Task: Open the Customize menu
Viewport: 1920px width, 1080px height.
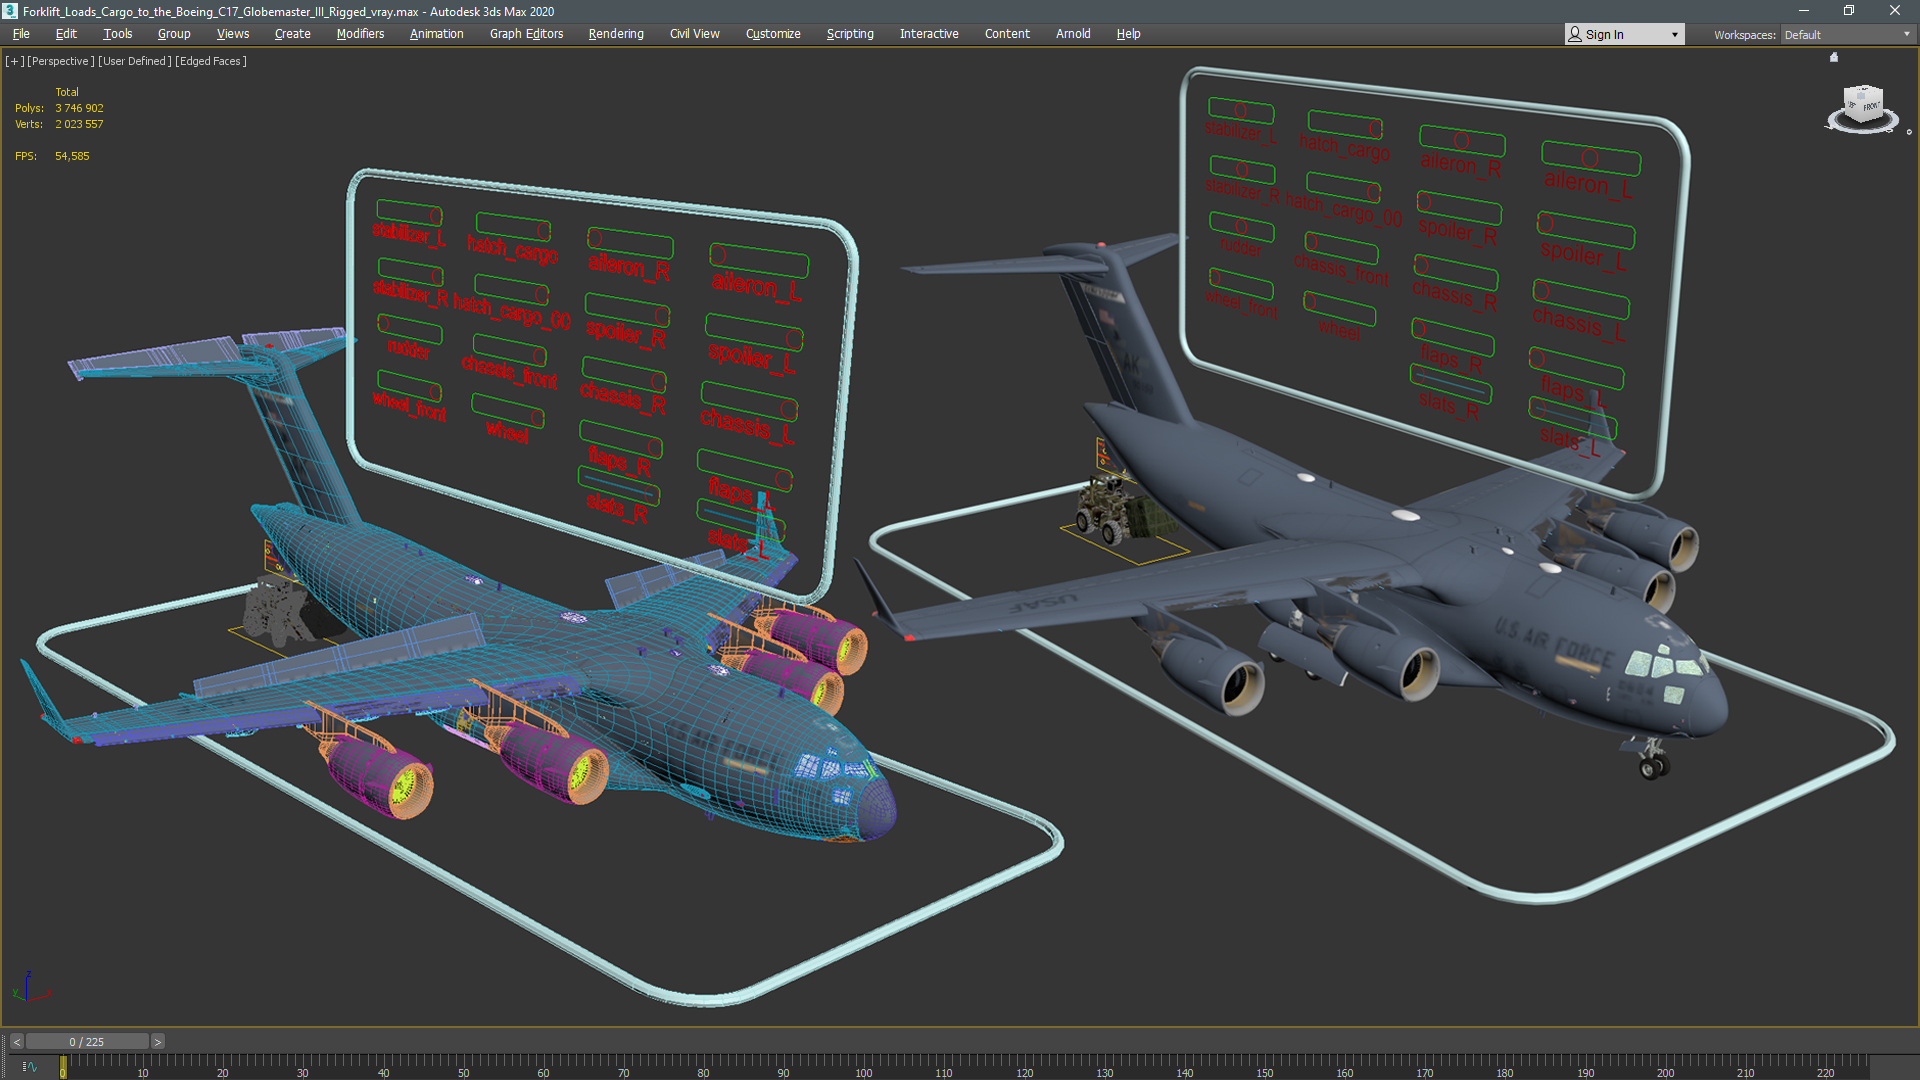Action: [773, 34]
